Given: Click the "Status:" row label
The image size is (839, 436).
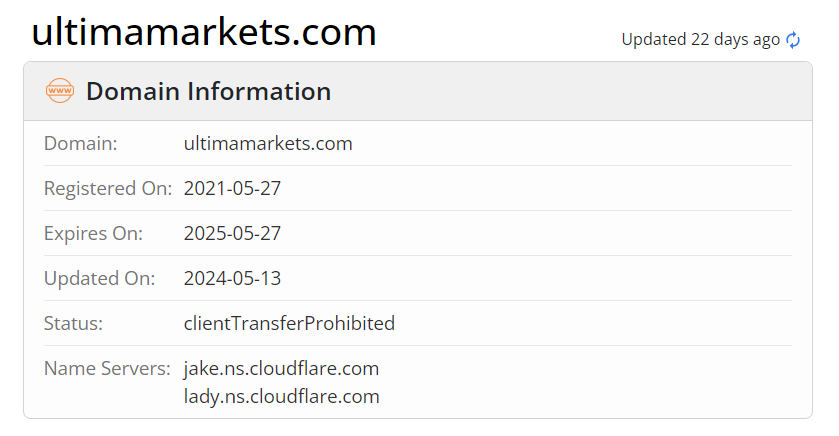Looking at the screenshot, I should pos(74,323).
